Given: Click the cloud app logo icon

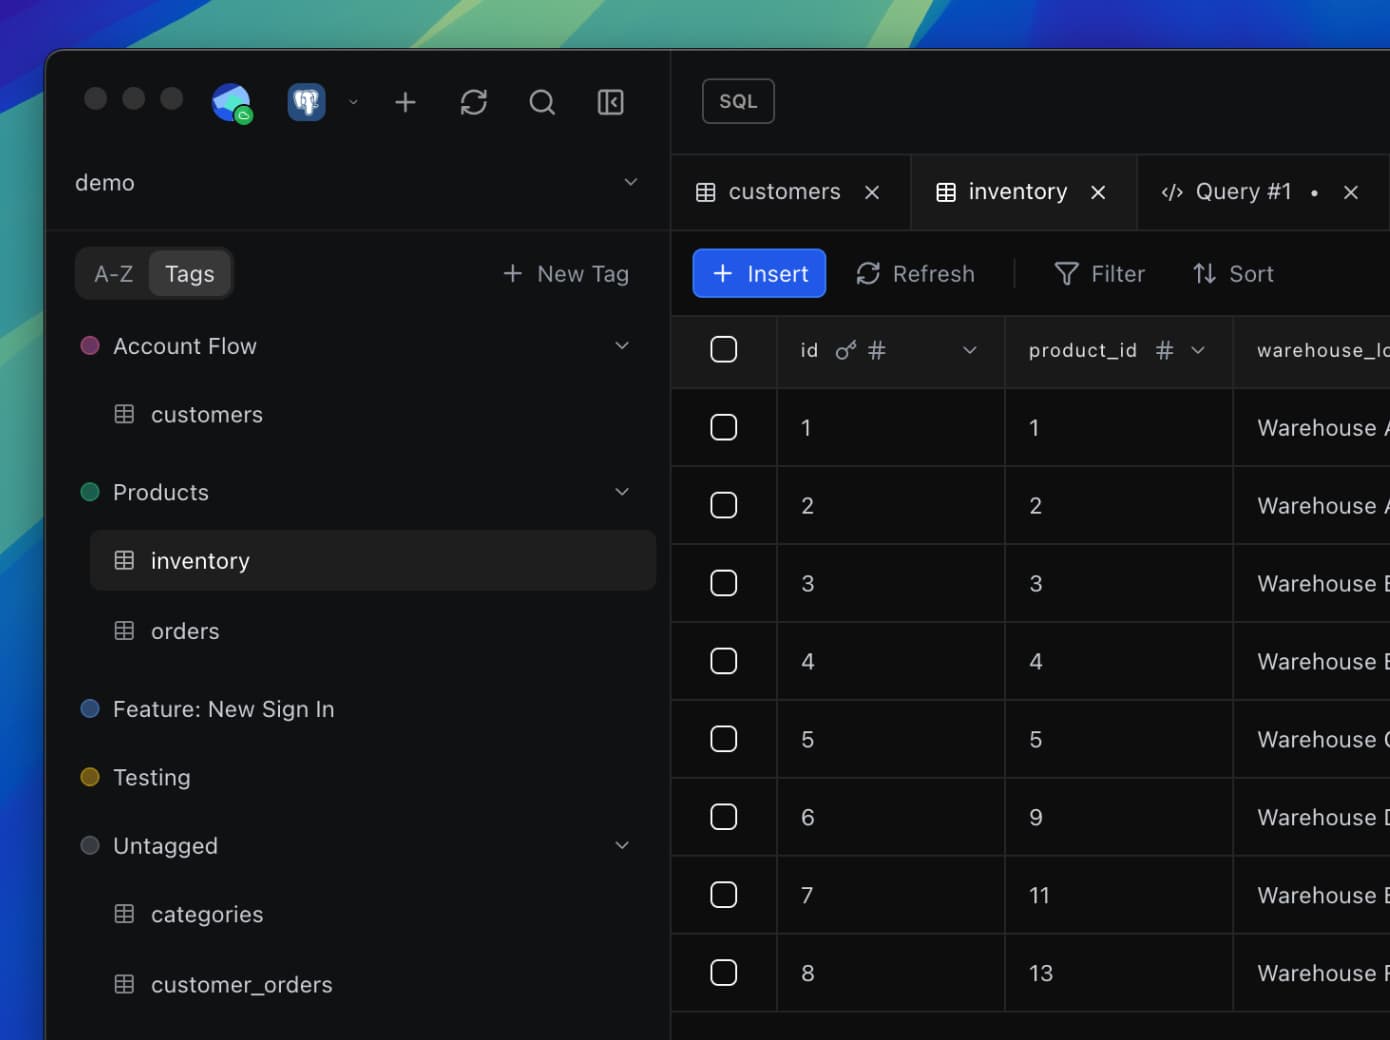Looking at the screenshot, I should point(231,102).
